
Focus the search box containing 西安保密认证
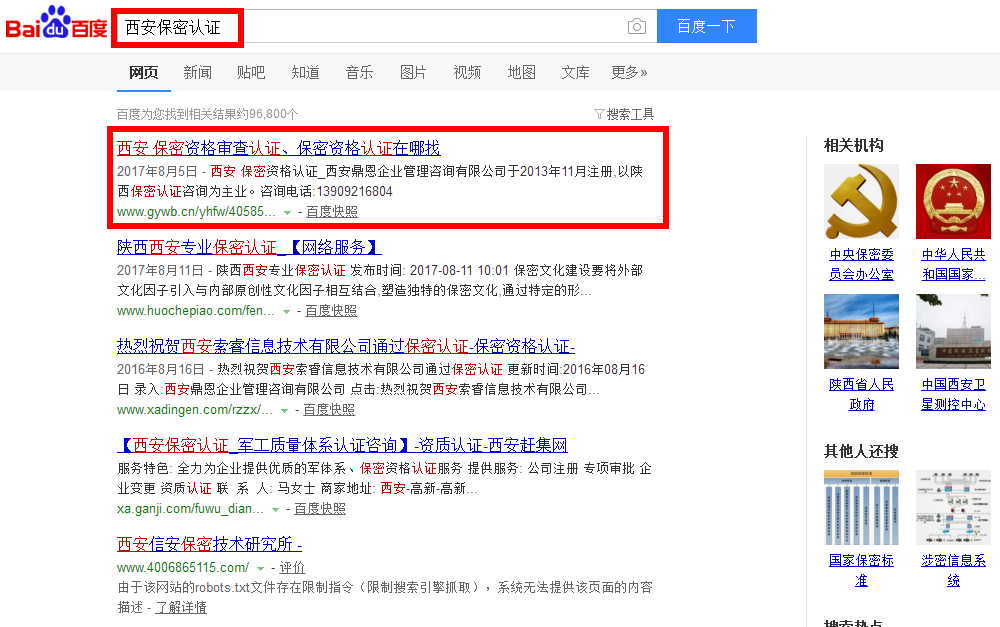tap(385, 27)
